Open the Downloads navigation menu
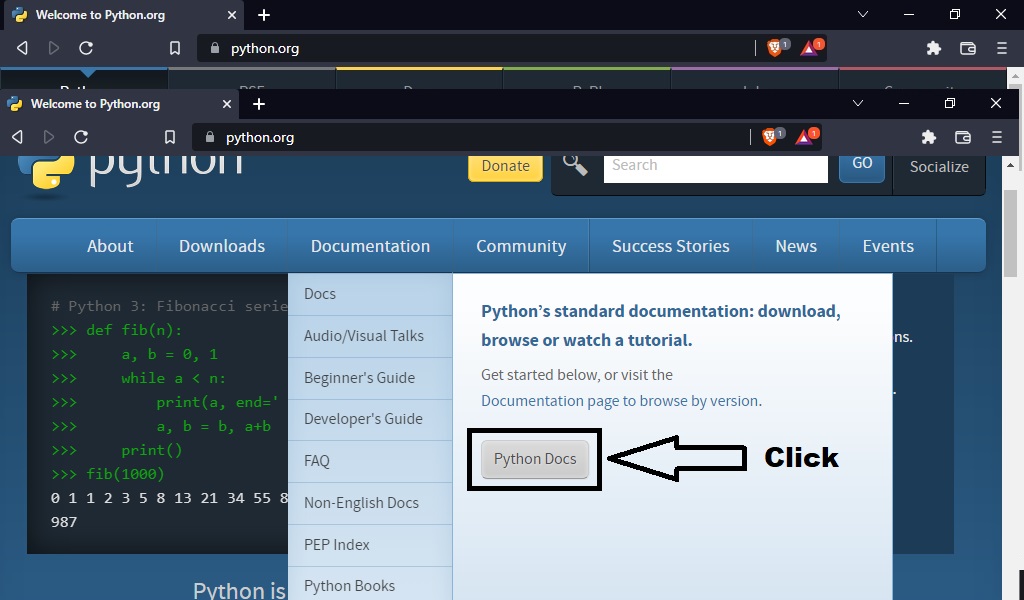 point(222,246)
